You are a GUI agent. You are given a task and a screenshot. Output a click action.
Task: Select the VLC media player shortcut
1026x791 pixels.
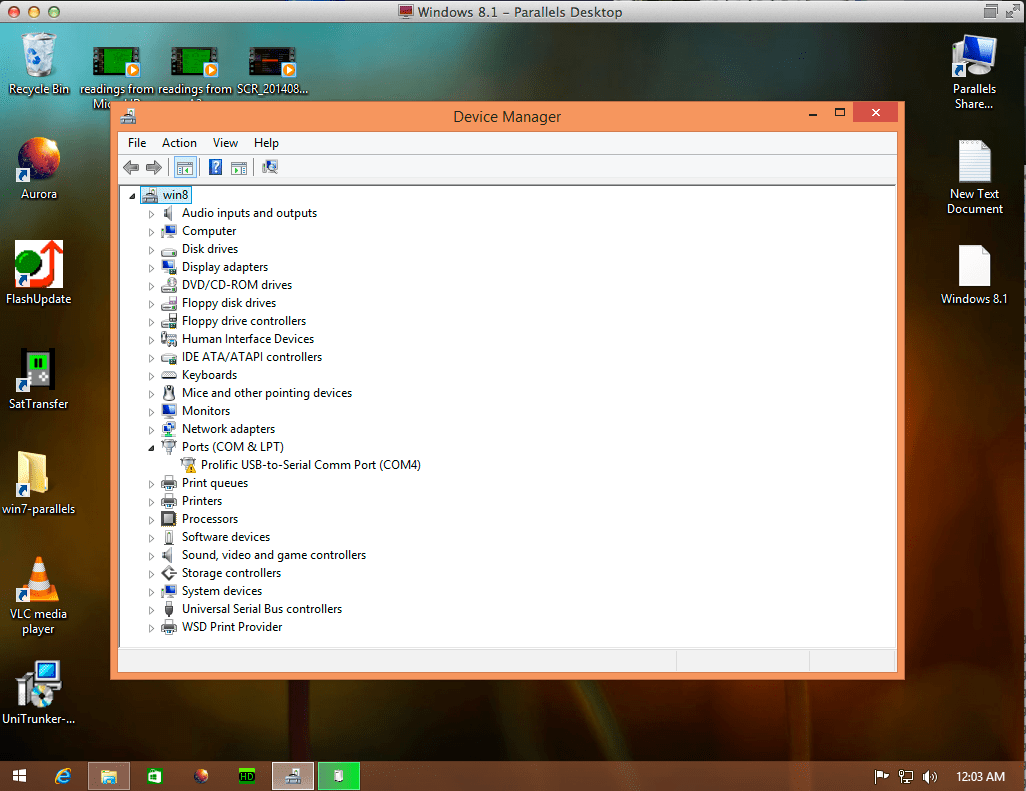click(39, 596)
